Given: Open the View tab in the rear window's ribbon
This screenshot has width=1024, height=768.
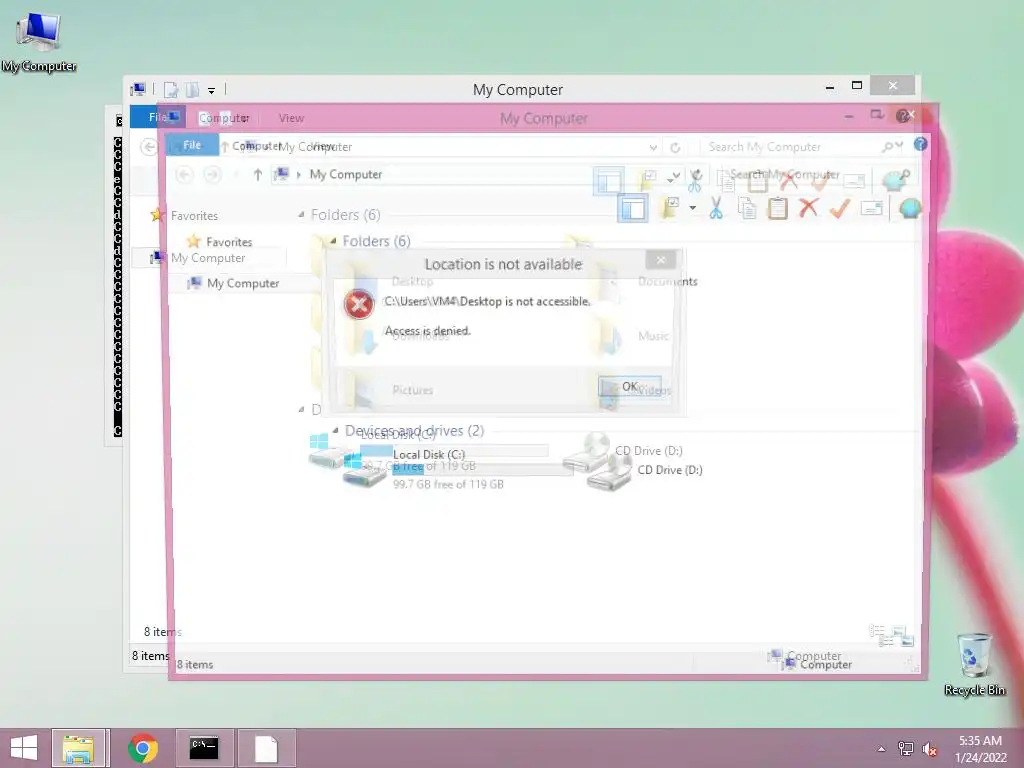Looking at the screenshot, I should coord(291,118).
